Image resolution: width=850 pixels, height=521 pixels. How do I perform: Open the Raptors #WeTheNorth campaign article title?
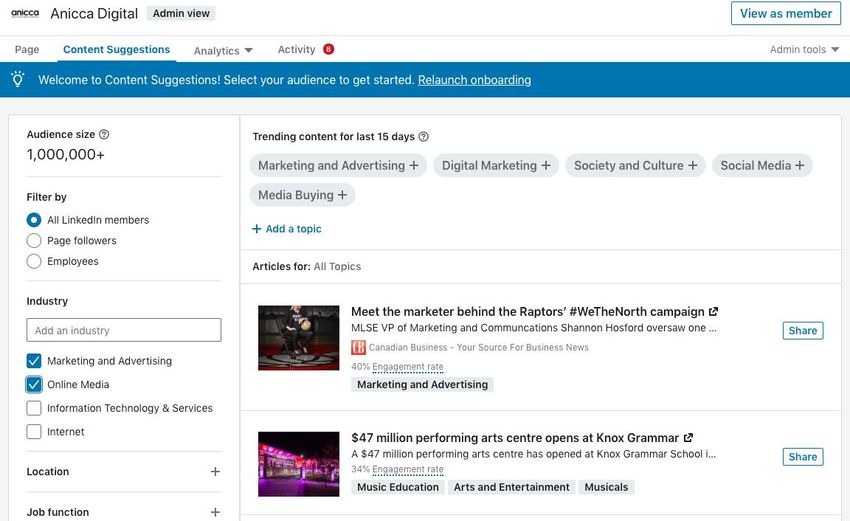pos(527,312)
